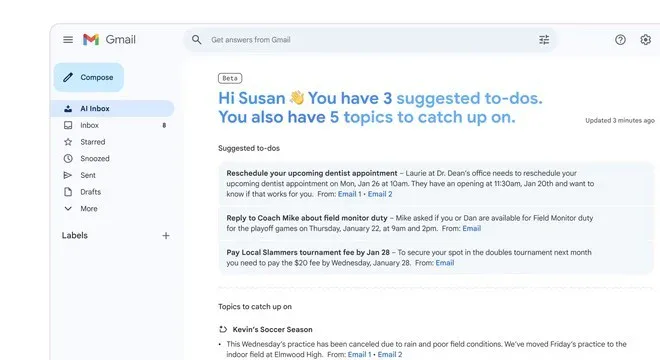660x360 pixels.
Task: Click the 'Get answers from Gmail' search field
Action: tap(370, 40)
